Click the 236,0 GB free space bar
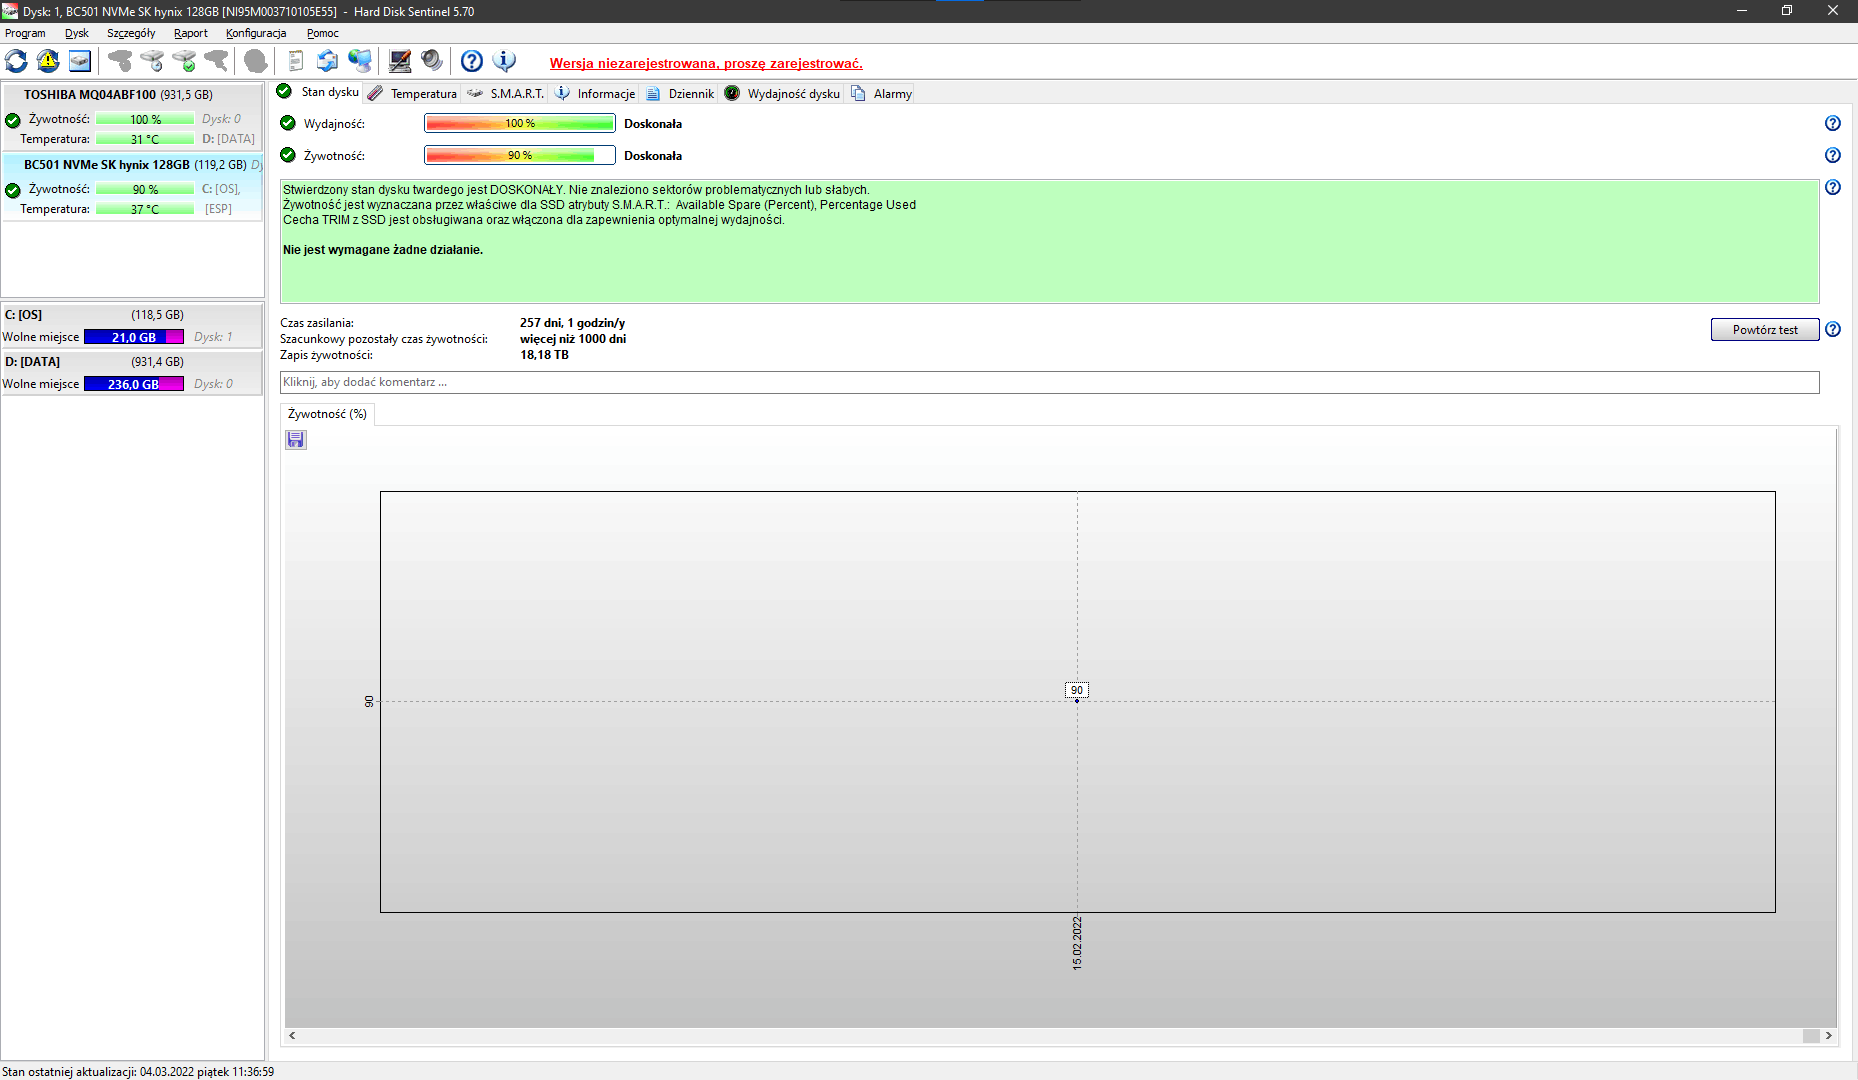The height and width of the screenshot is (1080, 1858). click(134, 384)
